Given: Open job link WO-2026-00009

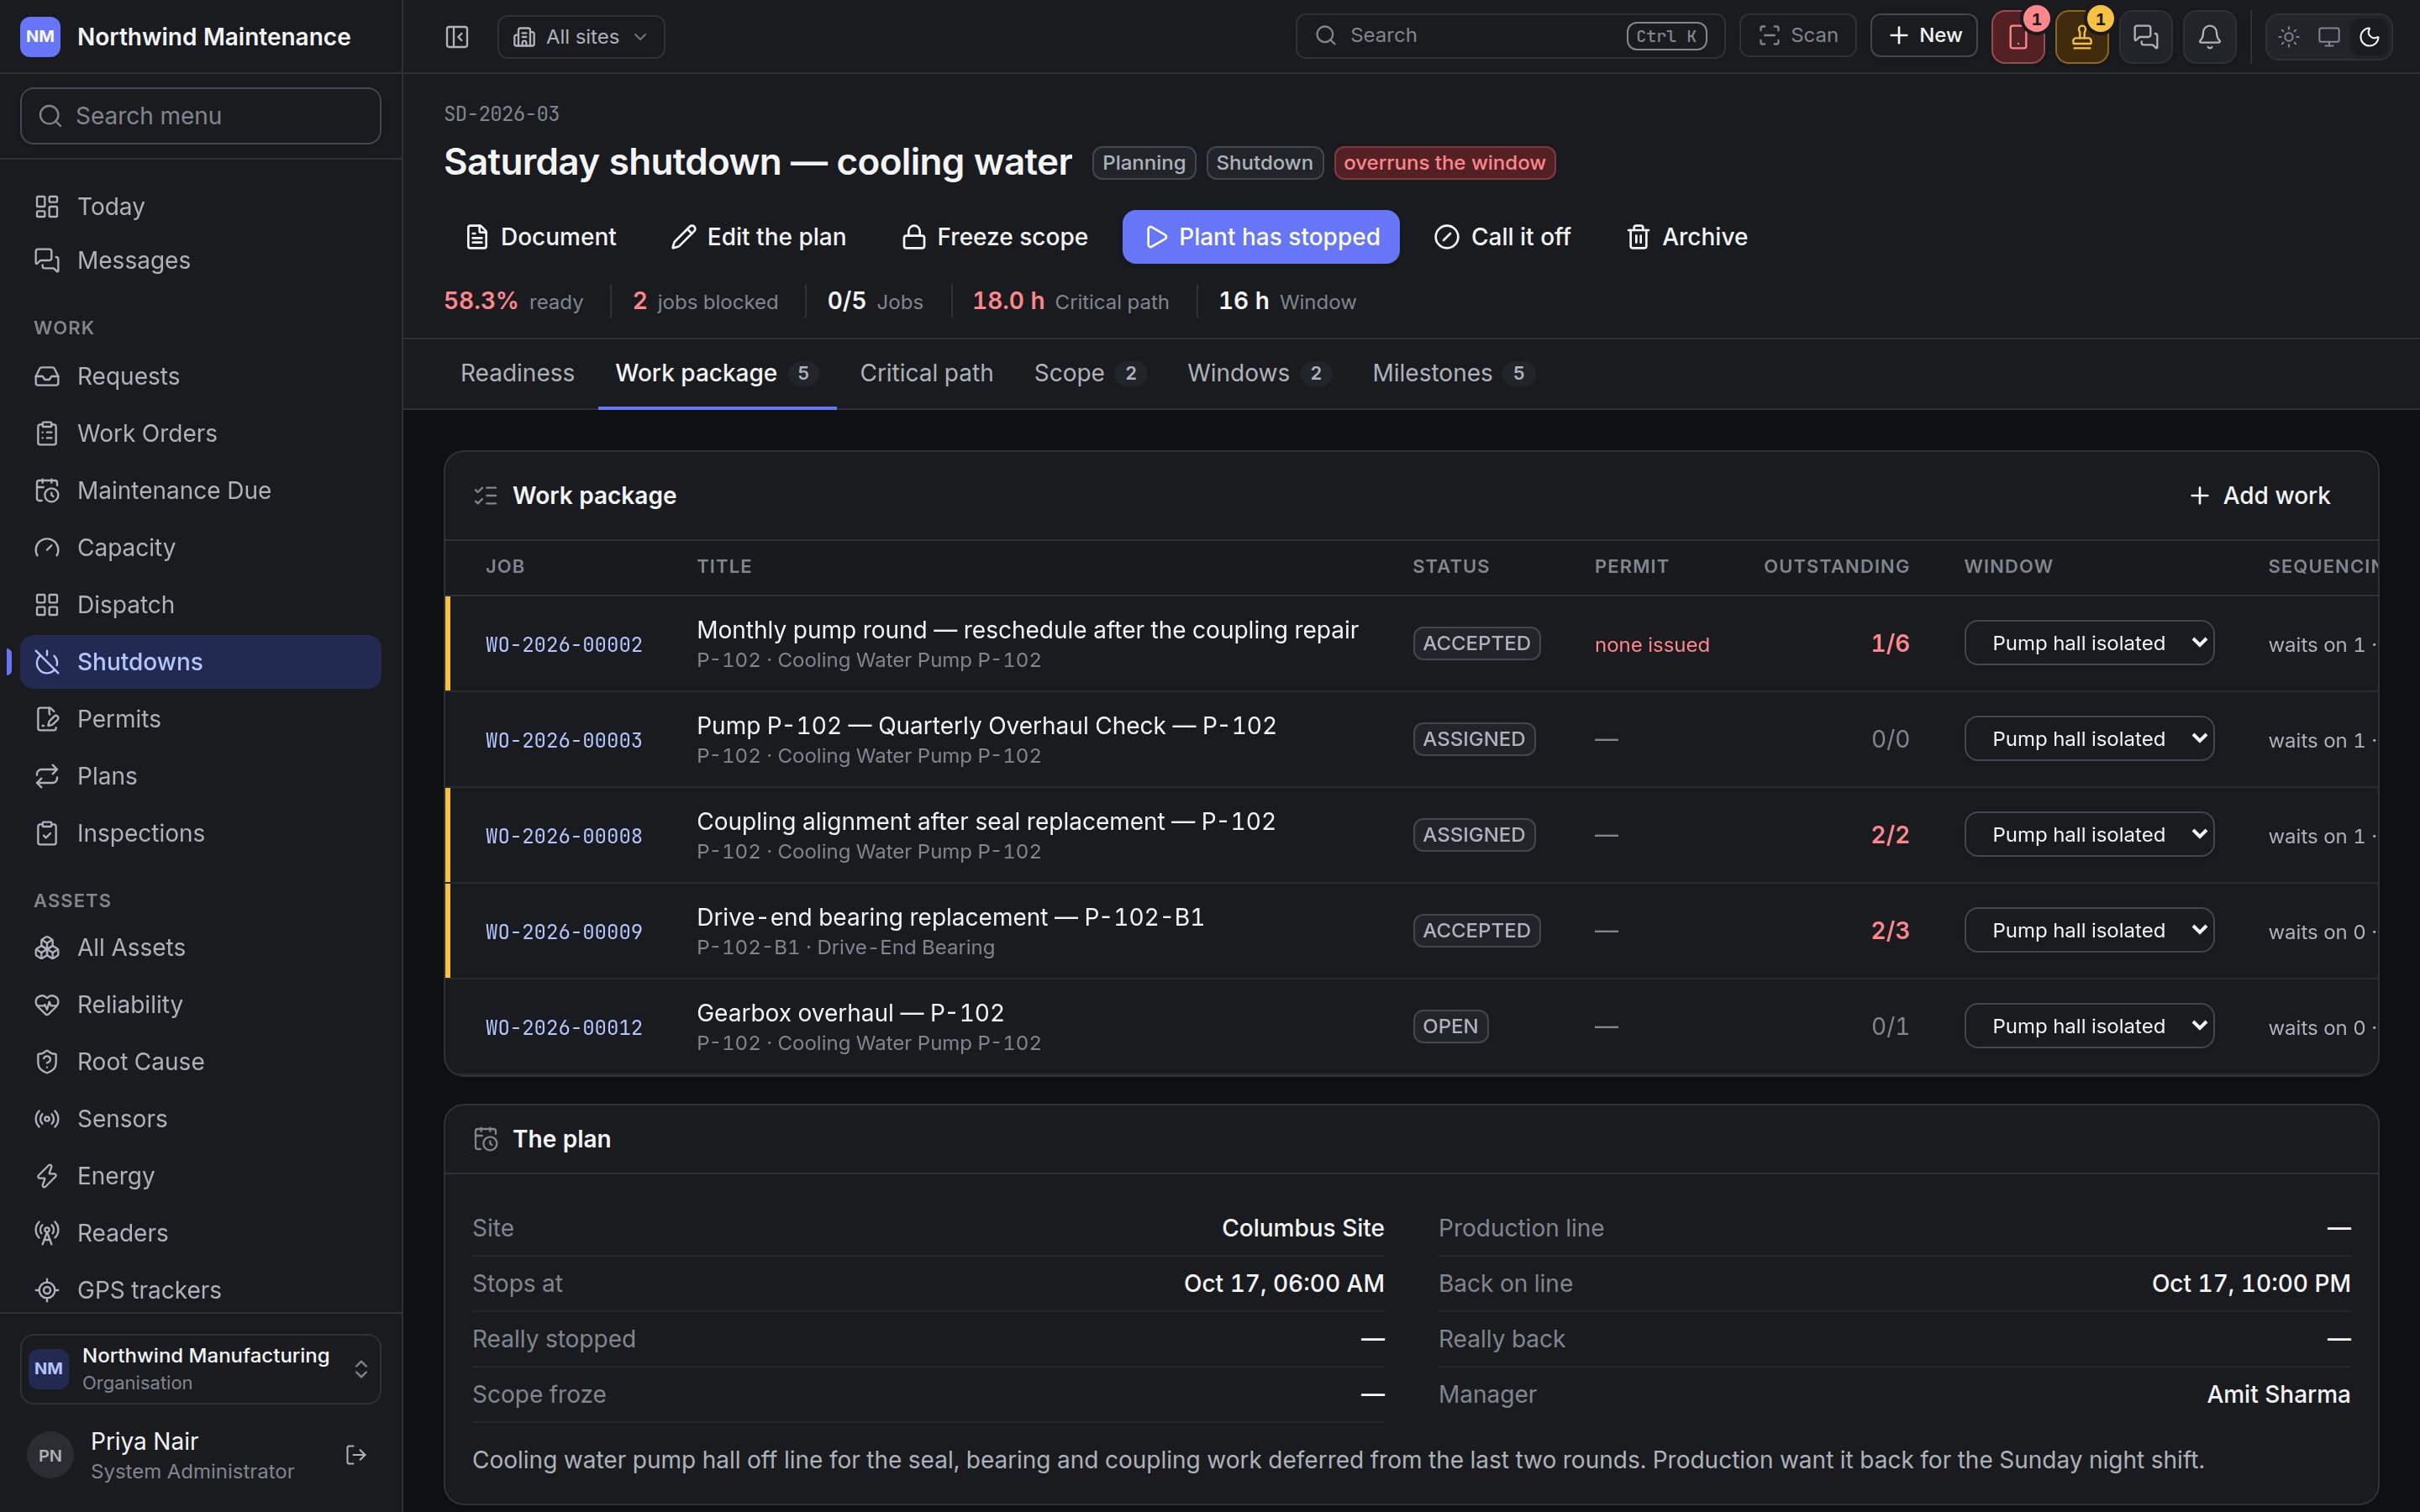Looking at the screenshot, I should [x=564, y=932].
